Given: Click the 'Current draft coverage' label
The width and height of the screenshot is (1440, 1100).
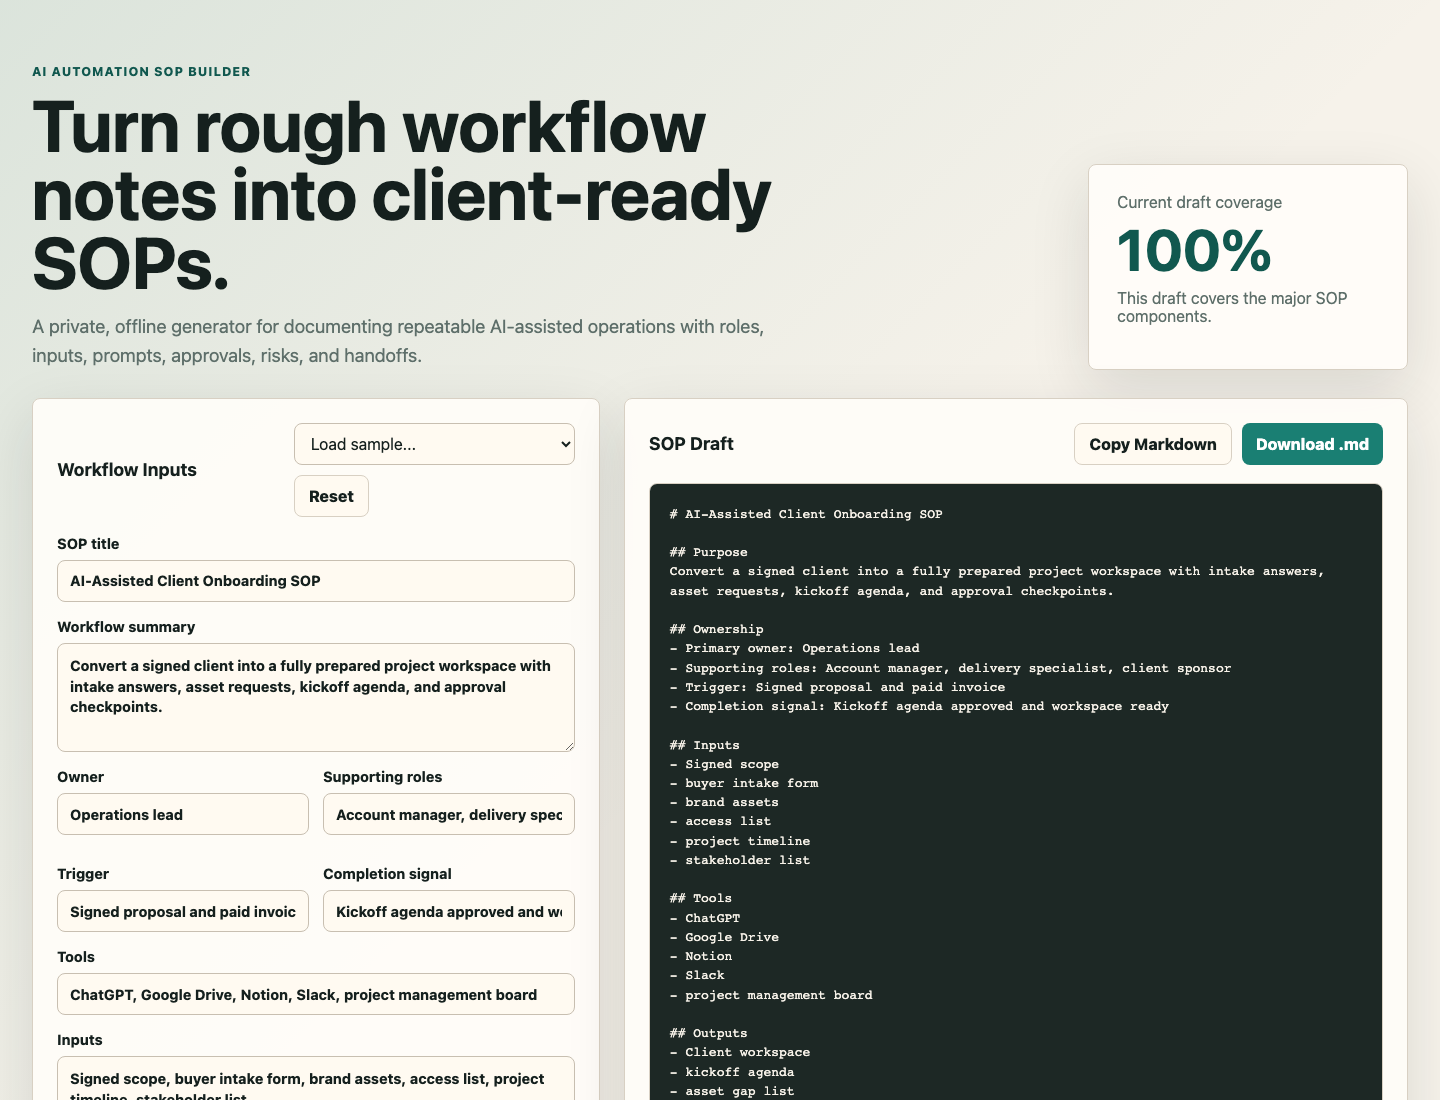Looking at the screenshot, I should pyautogui.click(x=1199, y=202).
